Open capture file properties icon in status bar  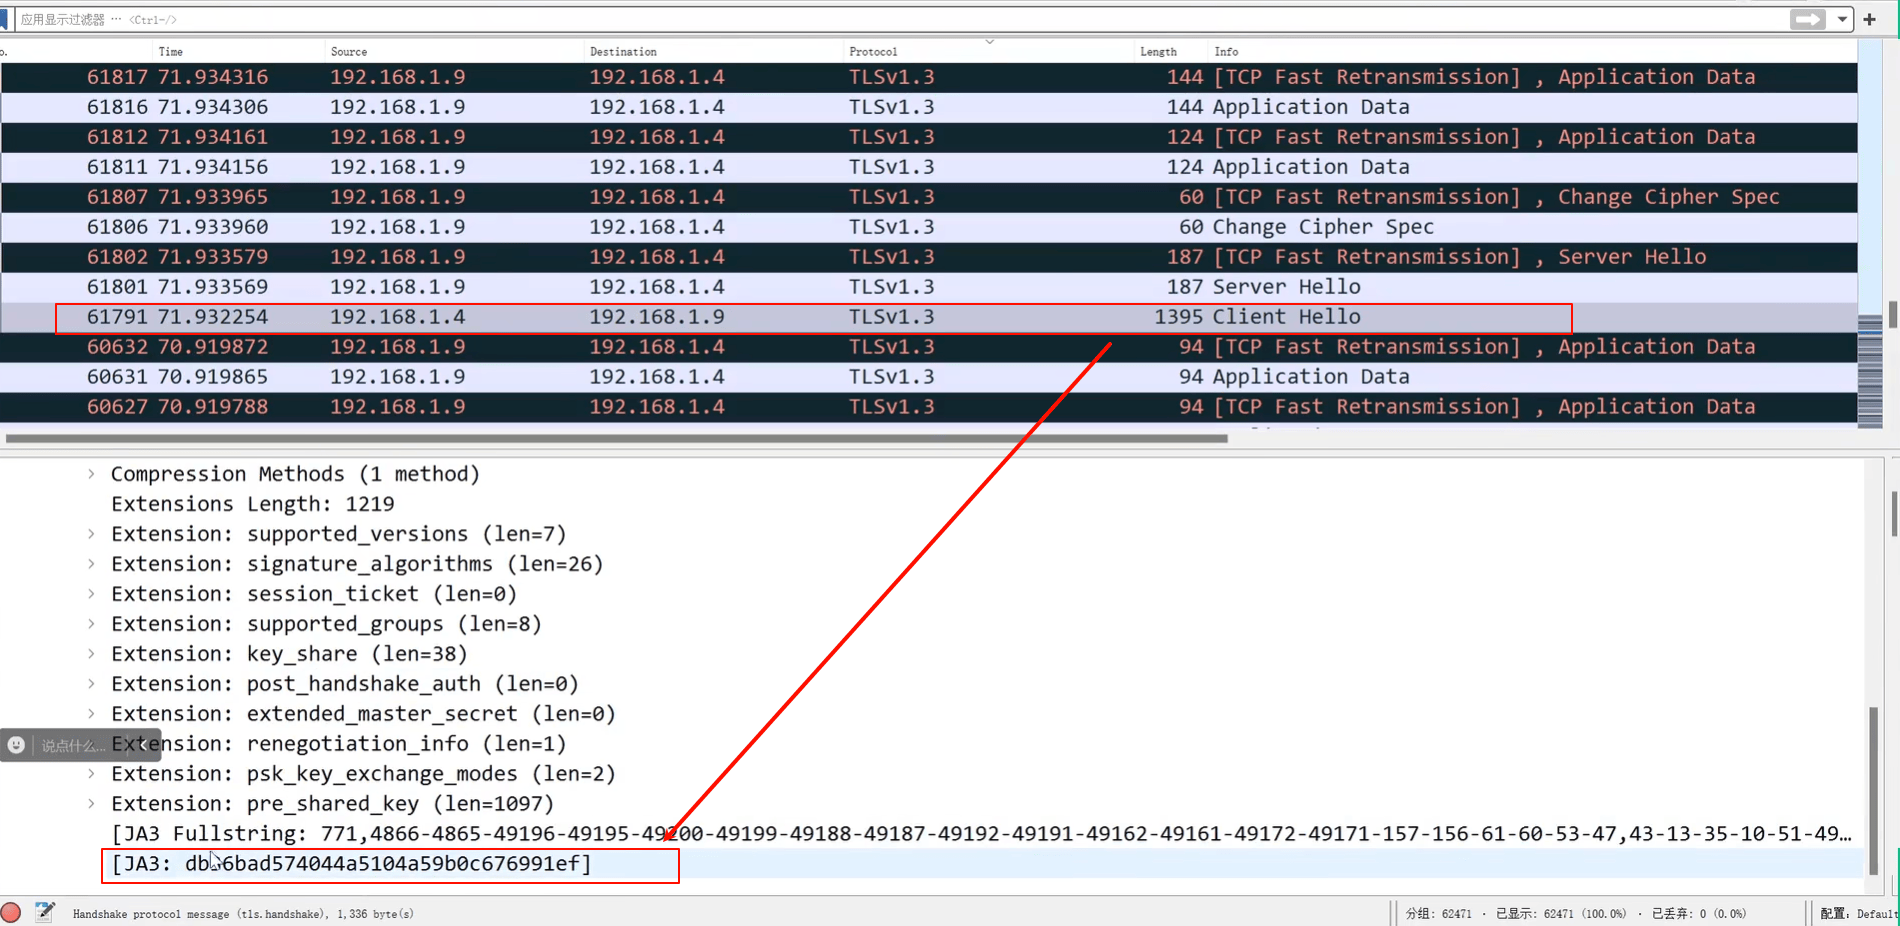coord(45,912)
